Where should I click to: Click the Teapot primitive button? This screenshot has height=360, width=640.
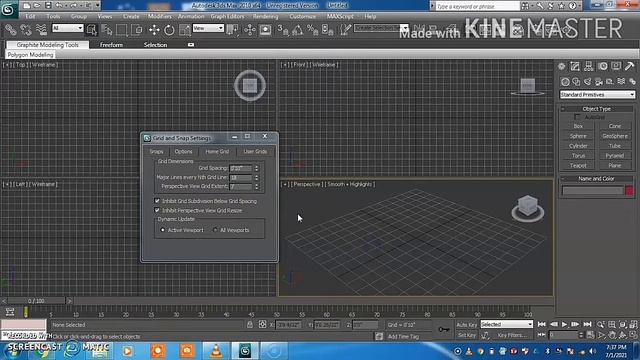[x=578, y=166]
